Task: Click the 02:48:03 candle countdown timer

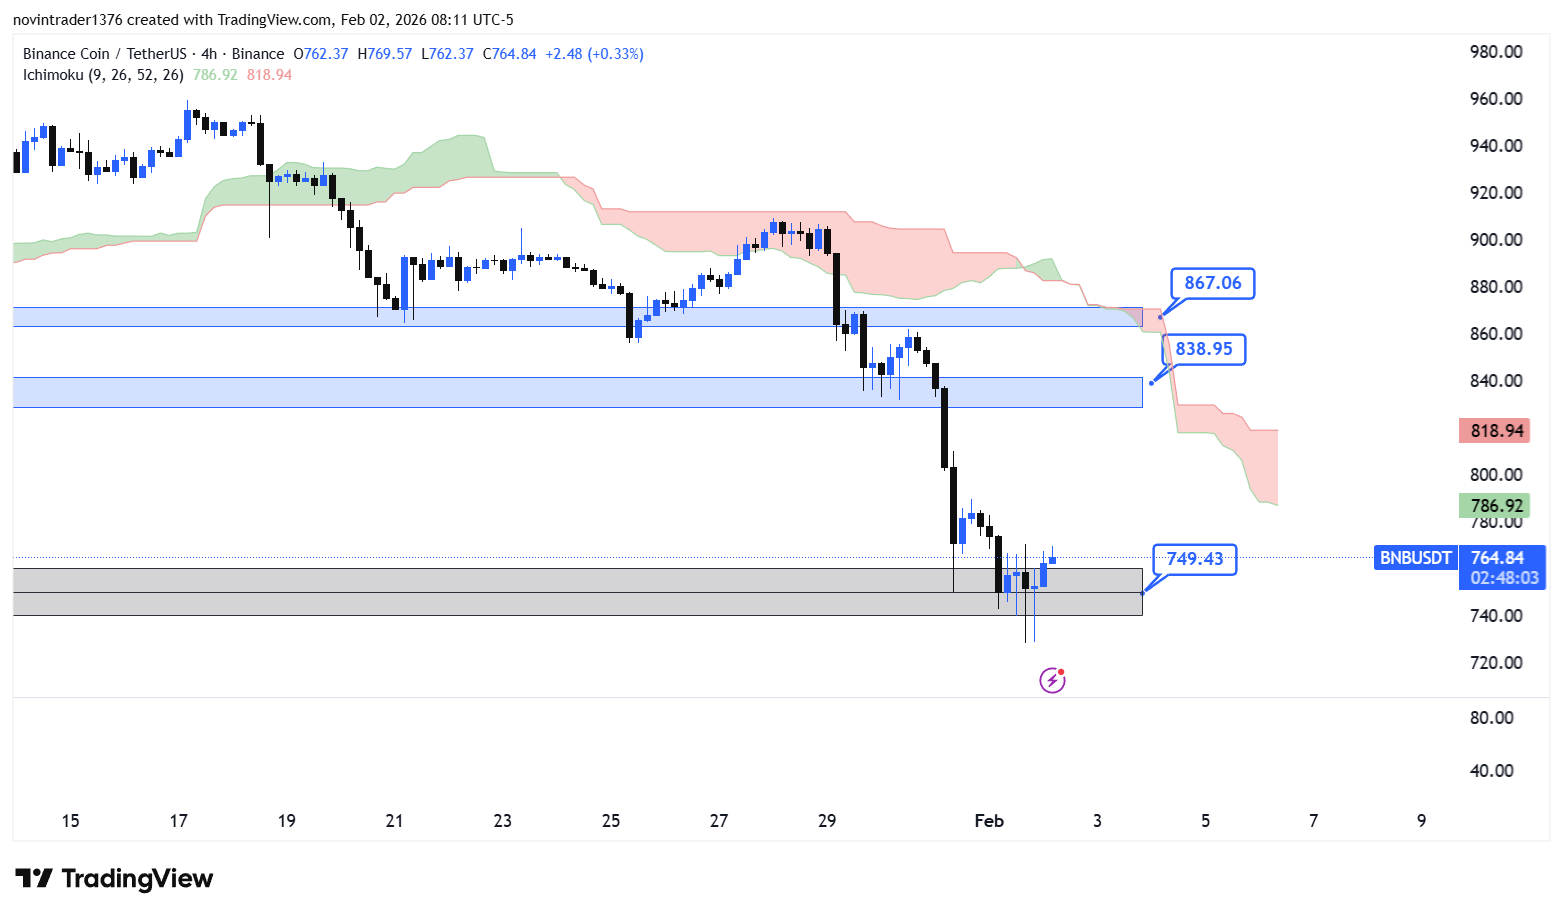Action: 1503,578
